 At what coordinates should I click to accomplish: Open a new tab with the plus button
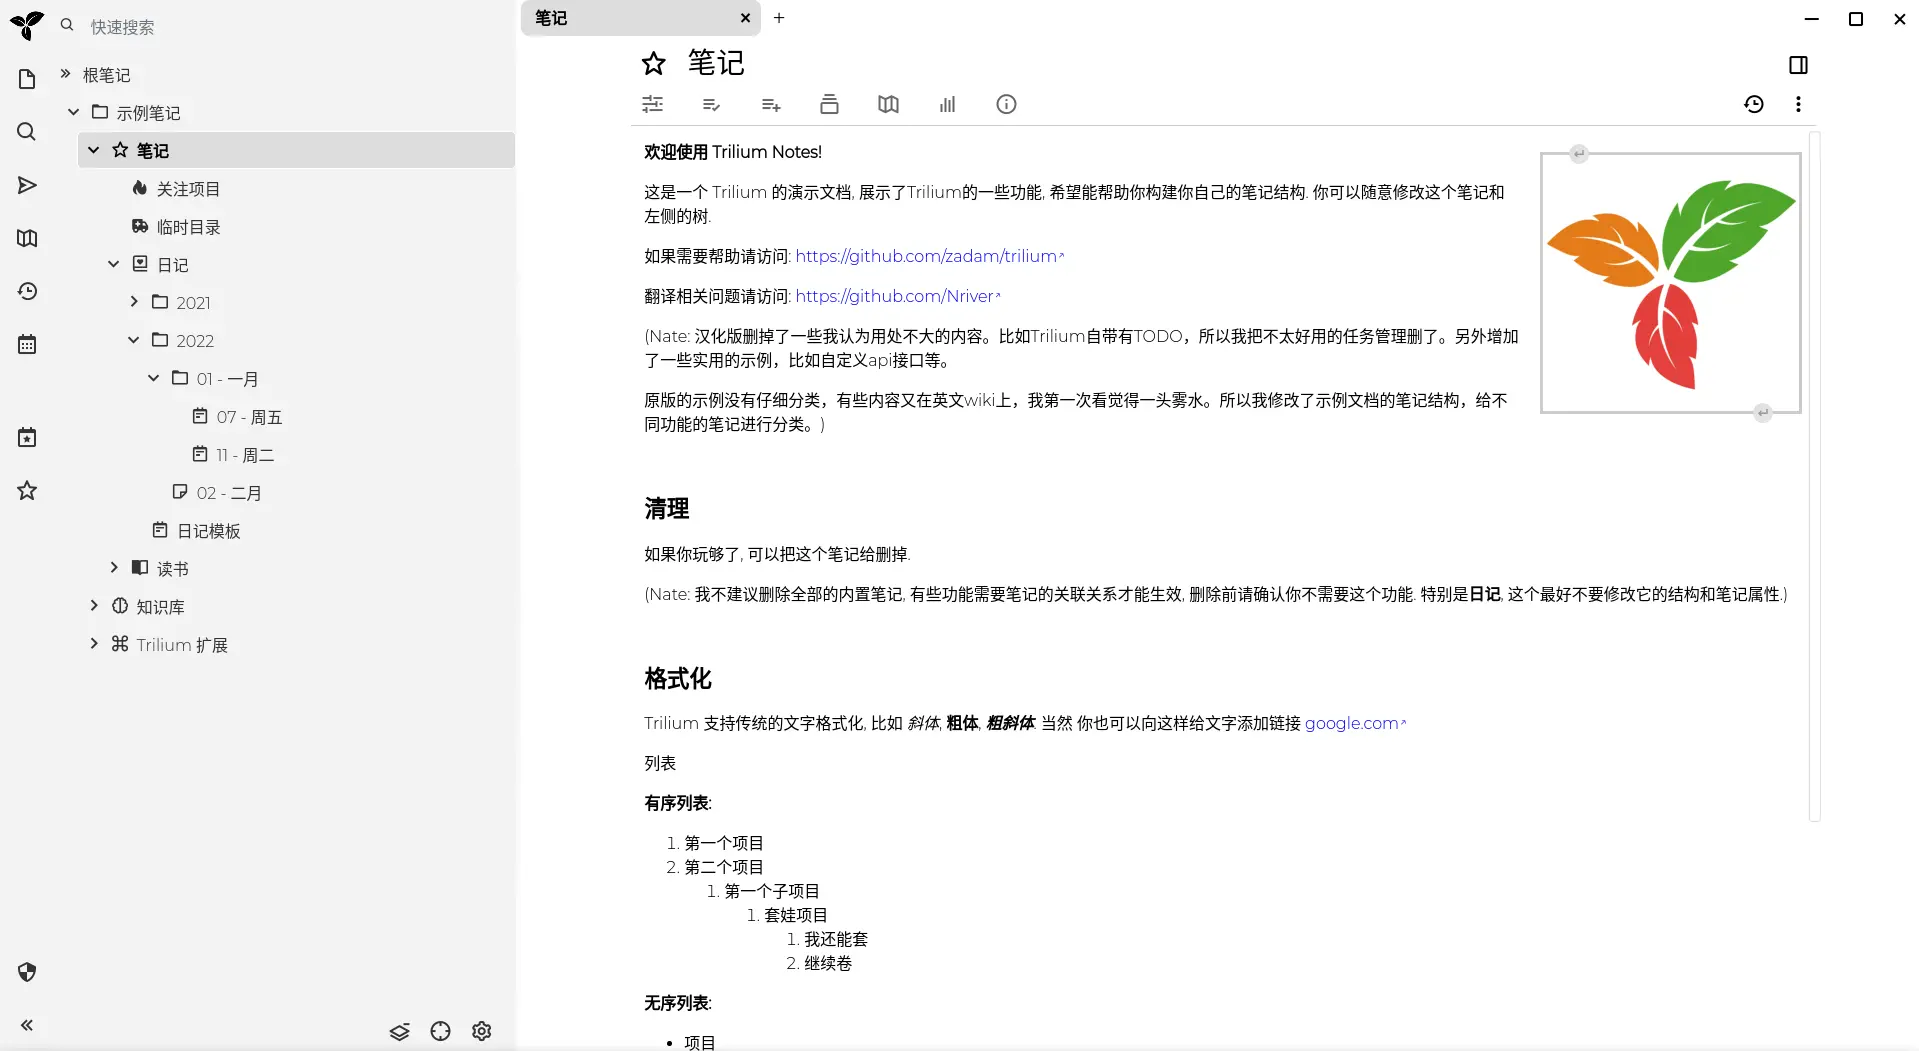[780, 18]
